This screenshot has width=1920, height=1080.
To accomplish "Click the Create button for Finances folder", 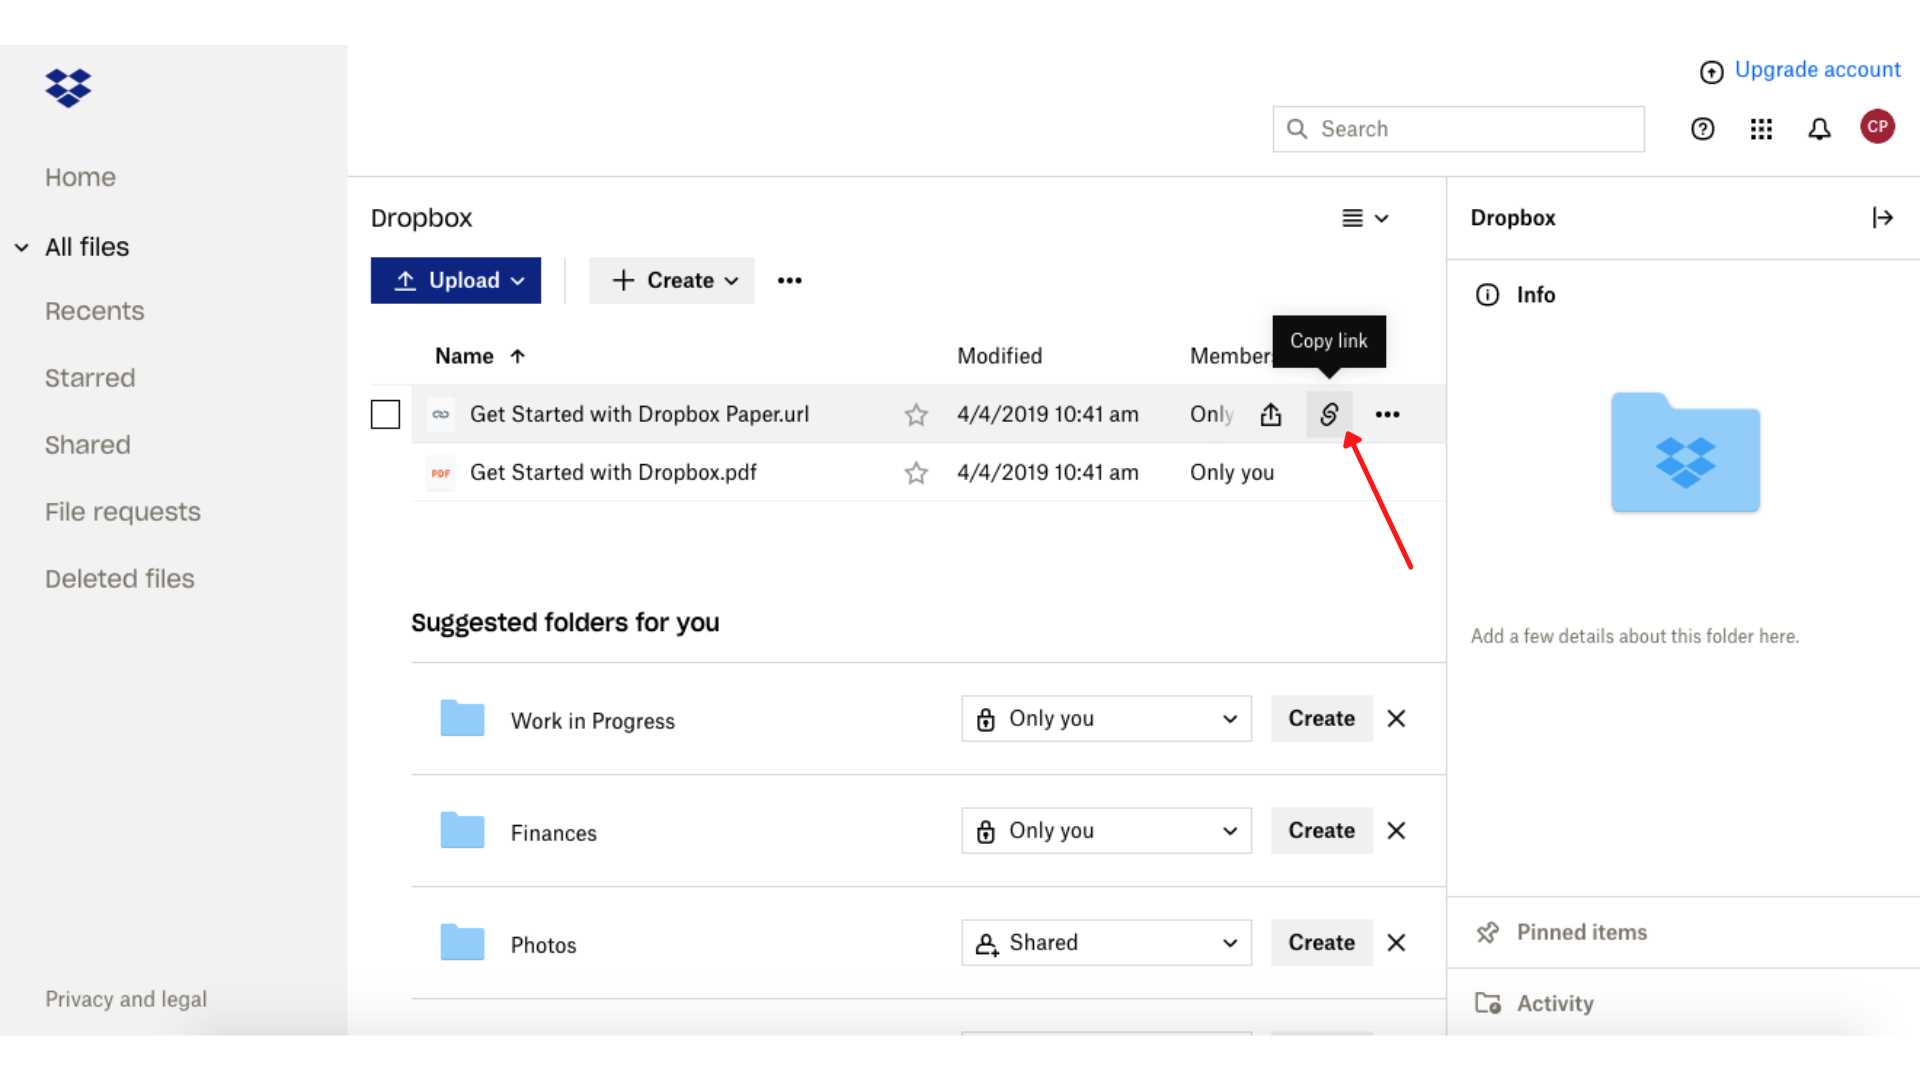I will click(1321, 829).
